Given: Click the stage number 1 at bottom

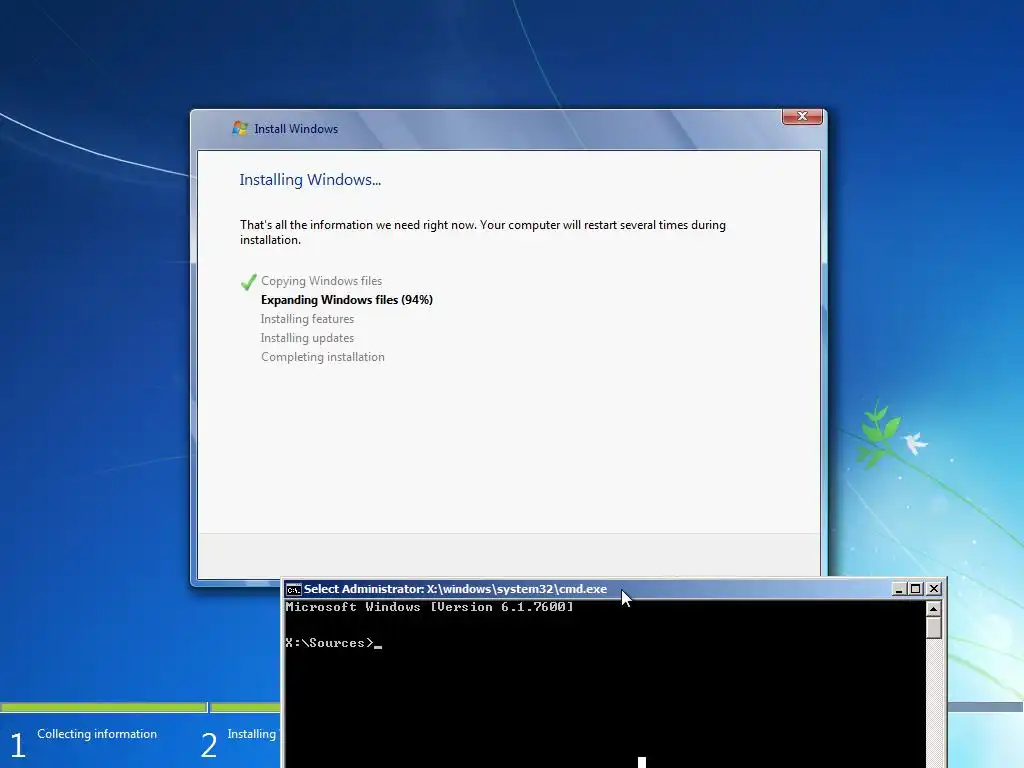Looking at the screenshot, I should coord(18,745).
